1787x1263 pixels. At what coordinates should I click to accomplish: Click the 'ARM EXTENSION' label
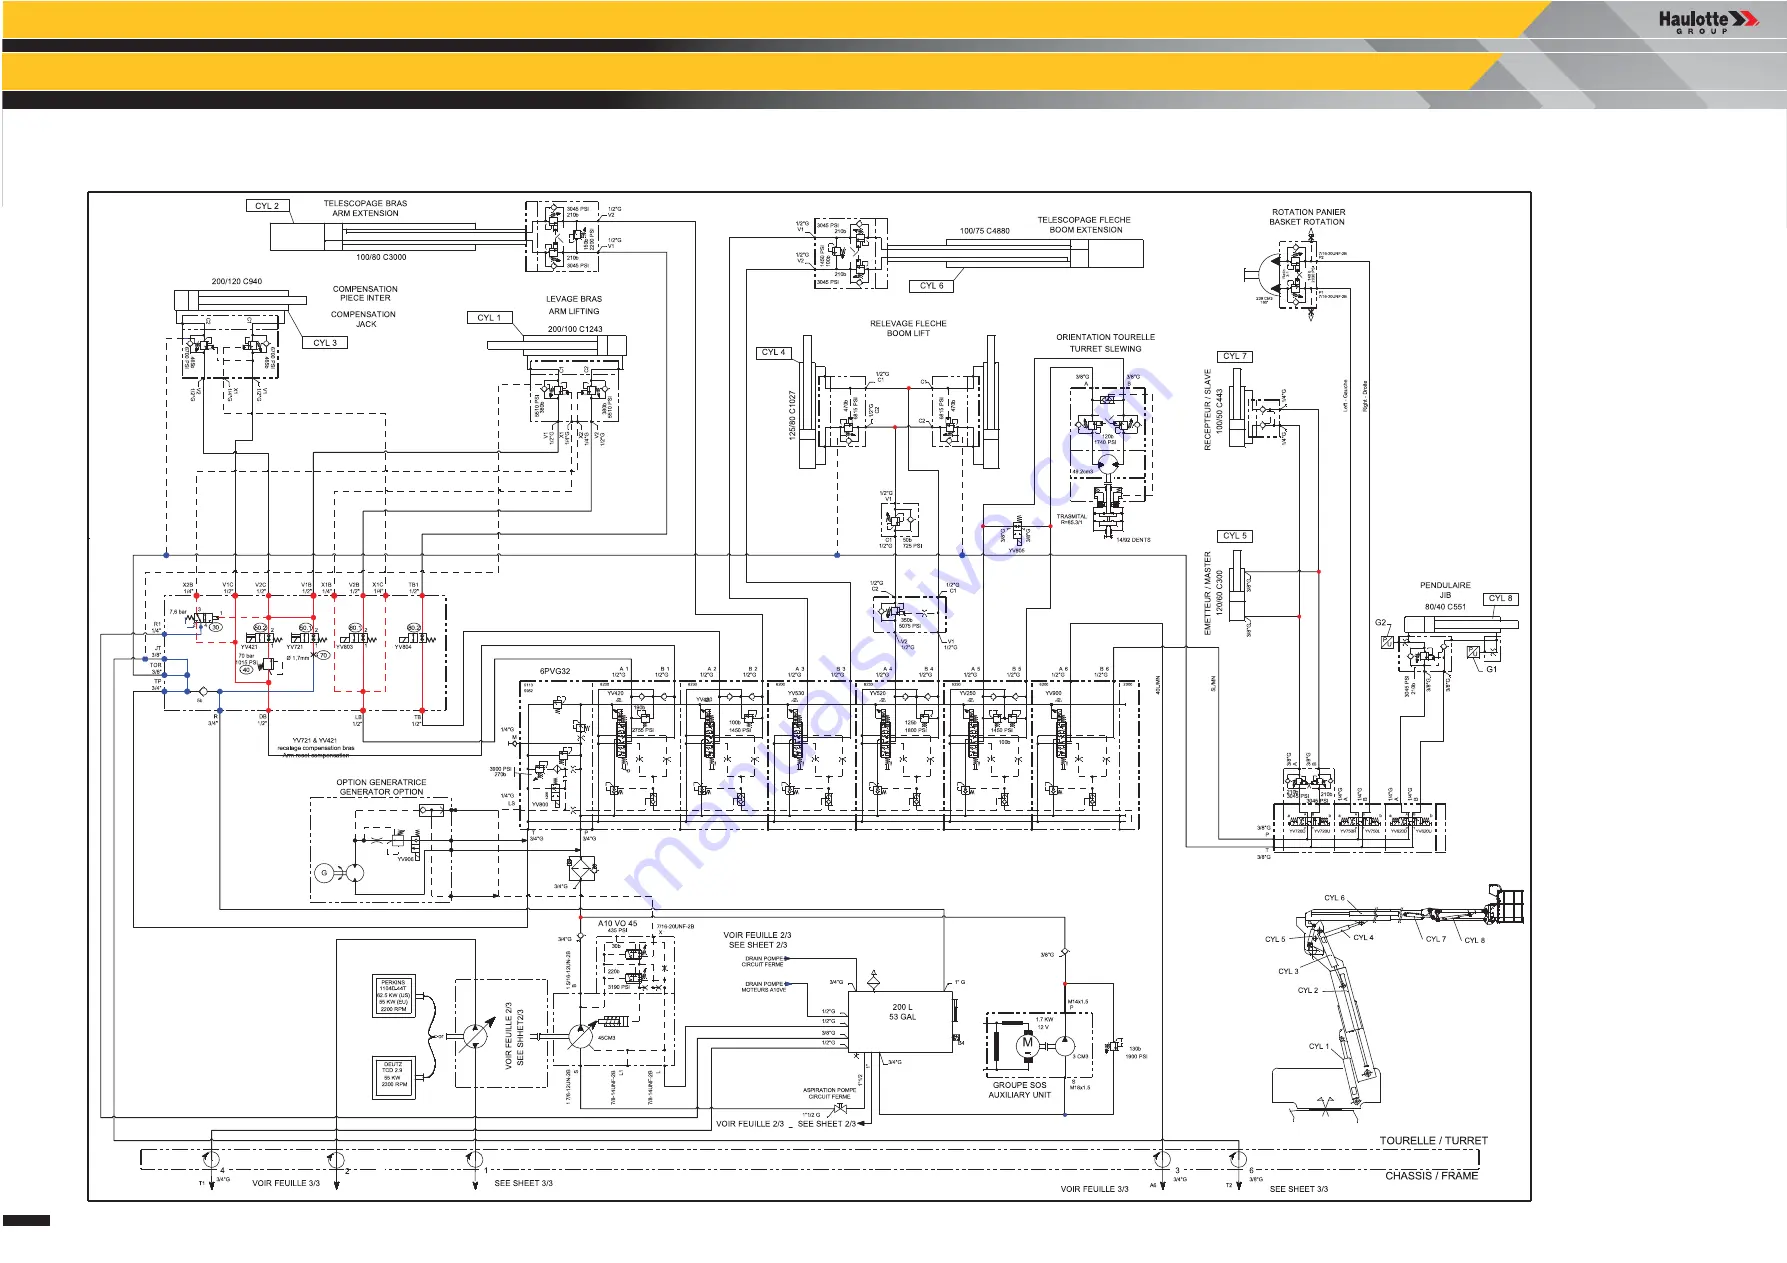point(365,213)
